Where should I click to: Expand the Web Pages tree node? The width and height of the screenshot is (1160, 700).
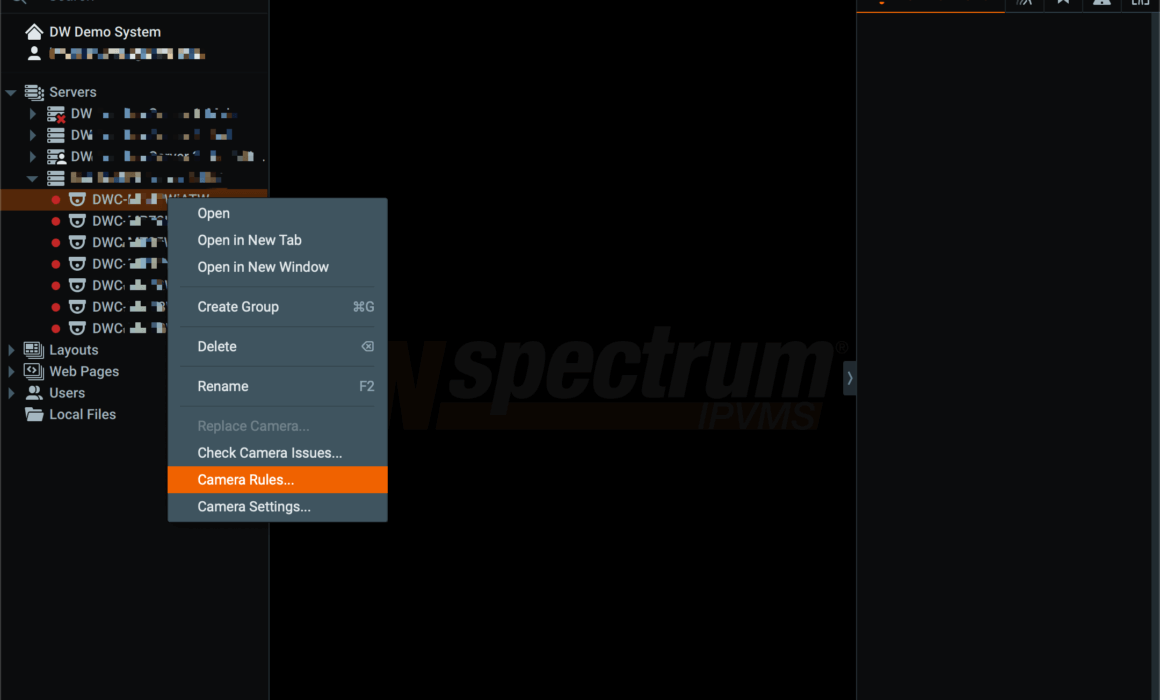coord(11,371)
